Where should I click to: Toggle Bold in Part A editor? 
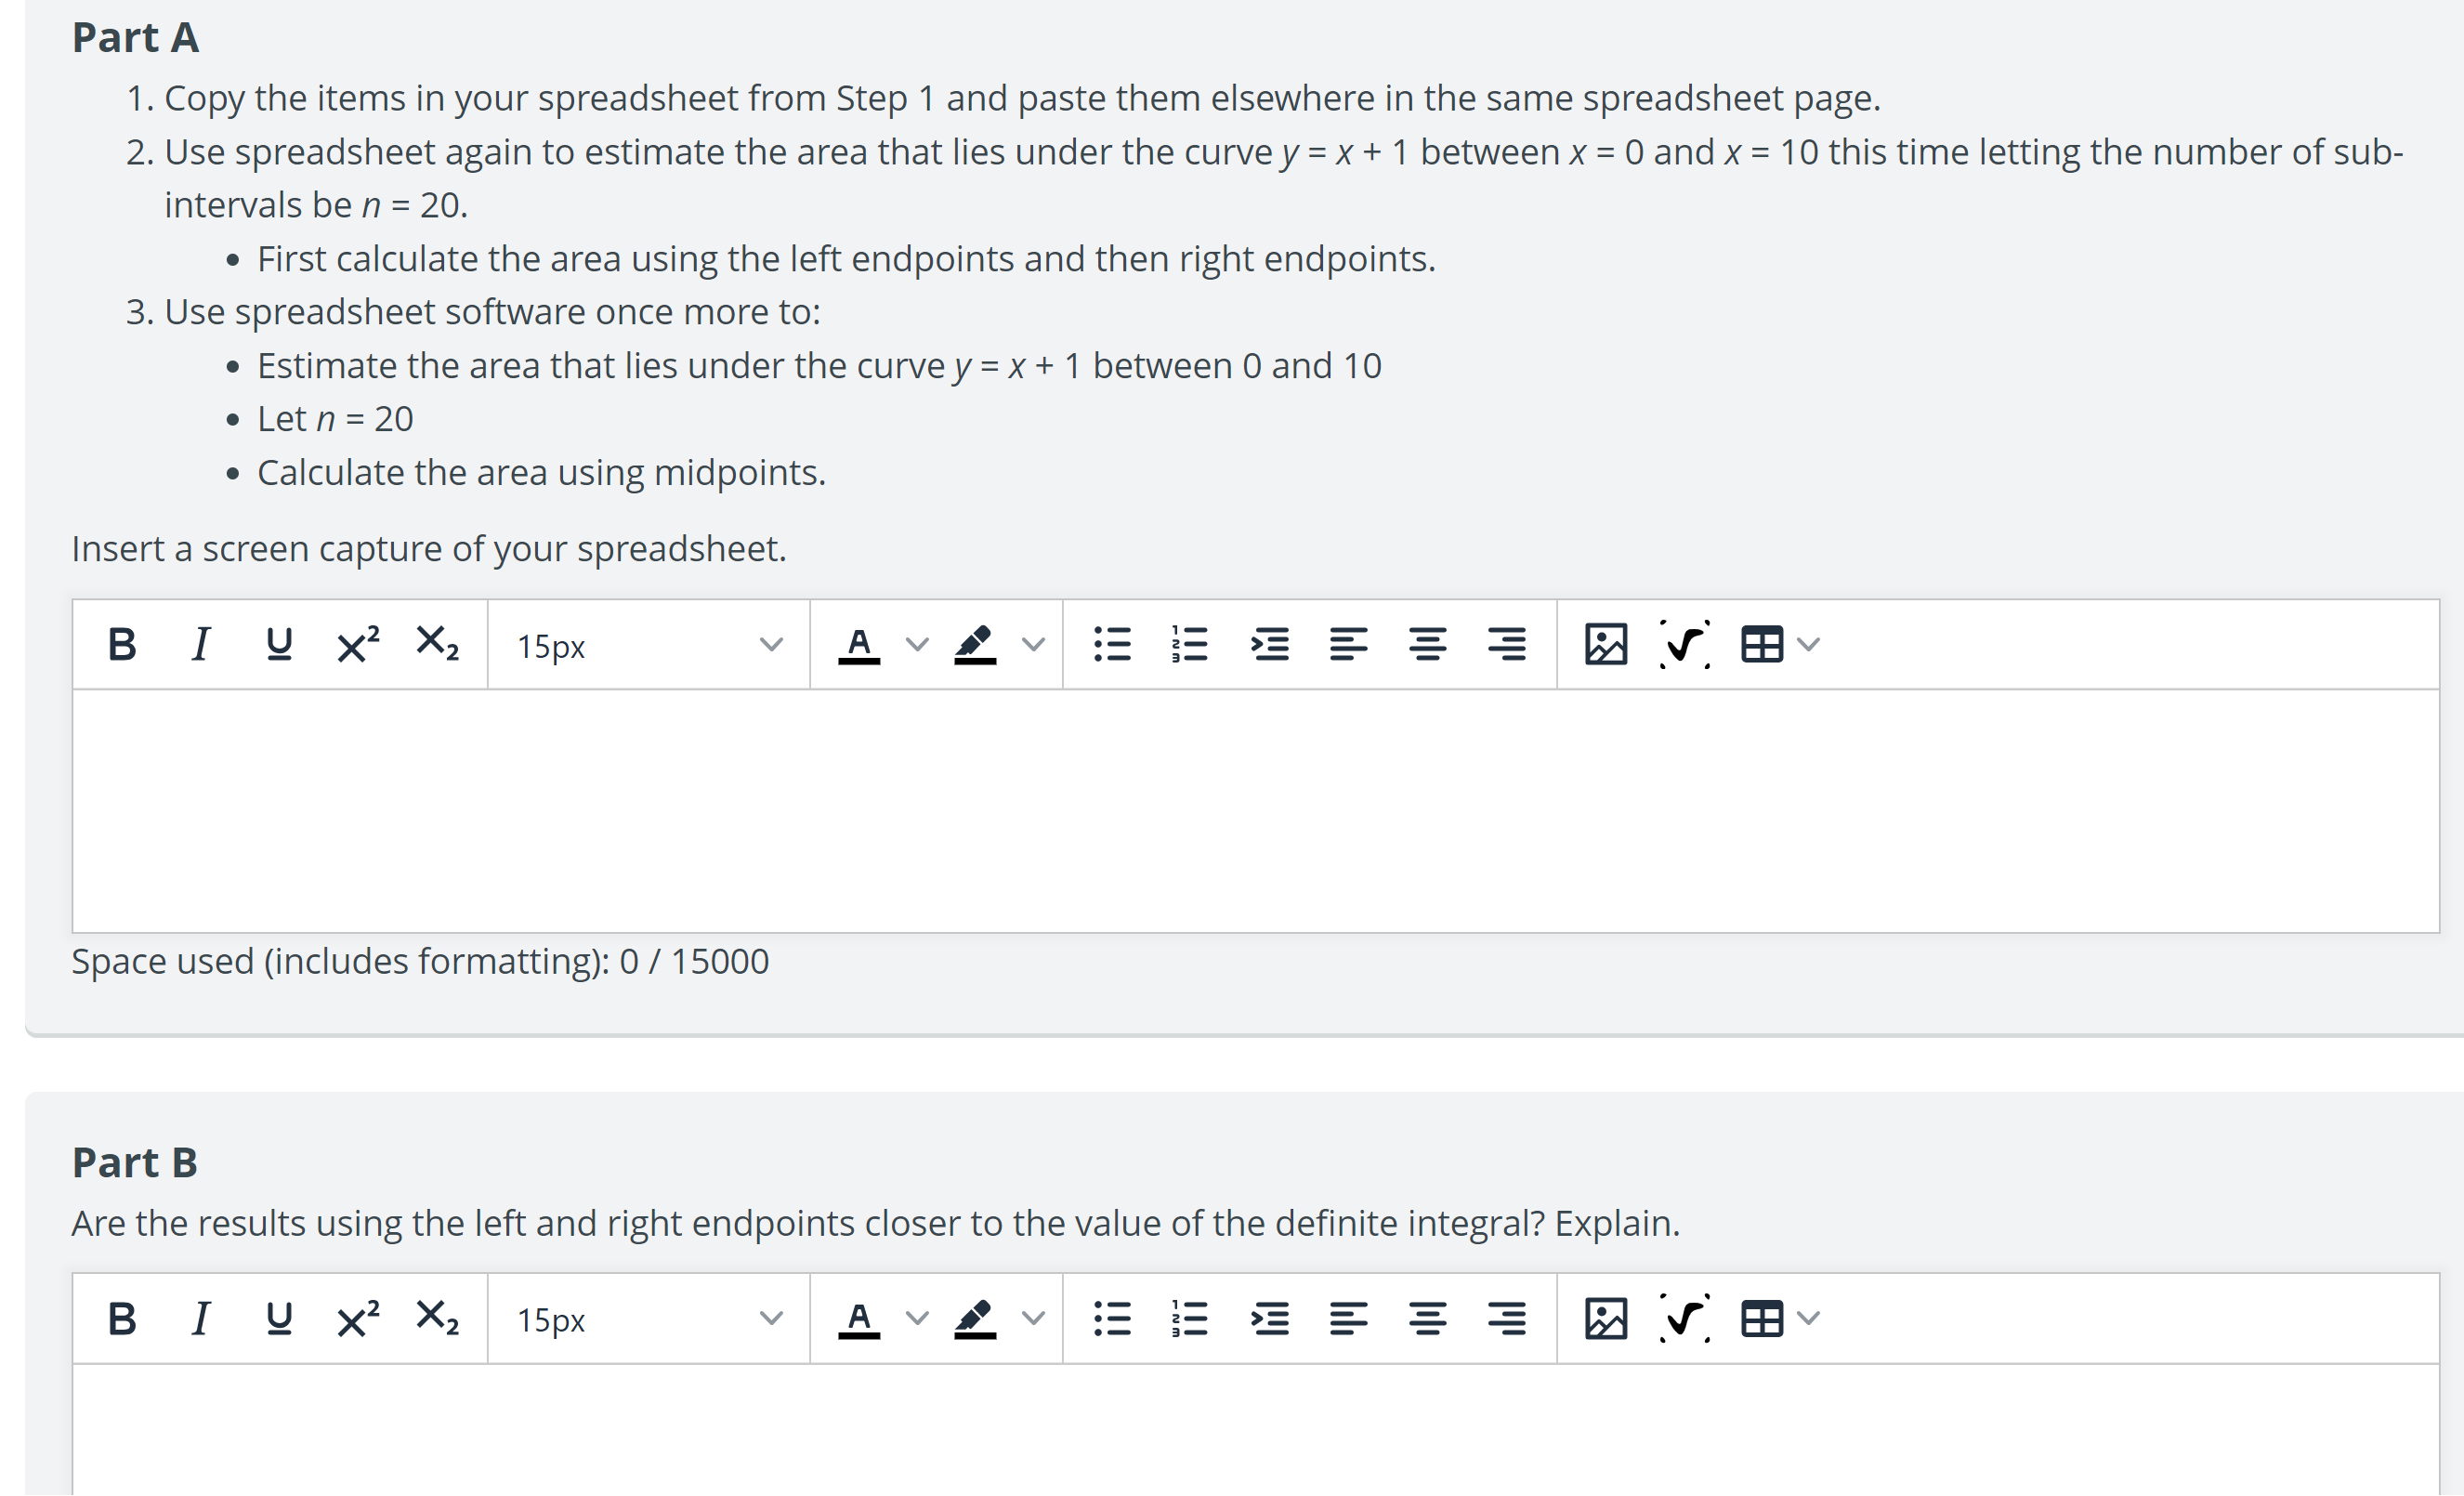pyautogui.click(x=122, y=645)
